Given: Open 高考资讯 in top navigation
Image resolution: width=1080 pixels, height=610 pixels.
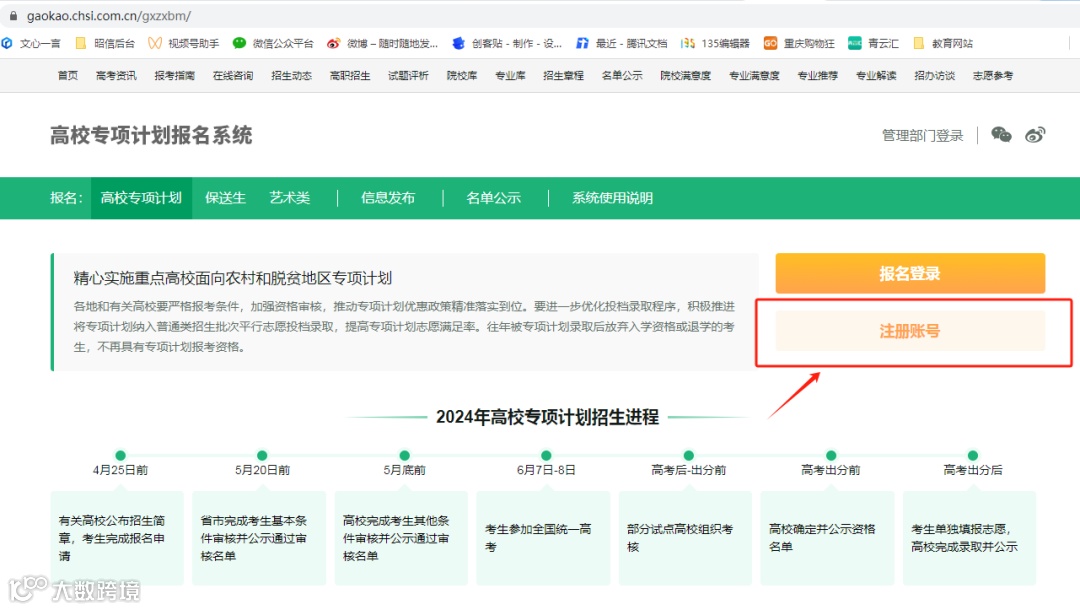Looking at the screenshot, I should (116, 76).
